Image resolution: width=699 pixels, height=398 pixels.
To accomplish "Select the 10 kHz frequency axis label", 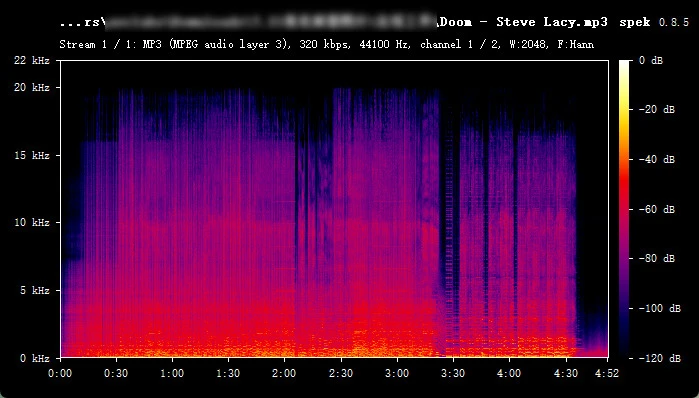I will (x=32, y=222).
